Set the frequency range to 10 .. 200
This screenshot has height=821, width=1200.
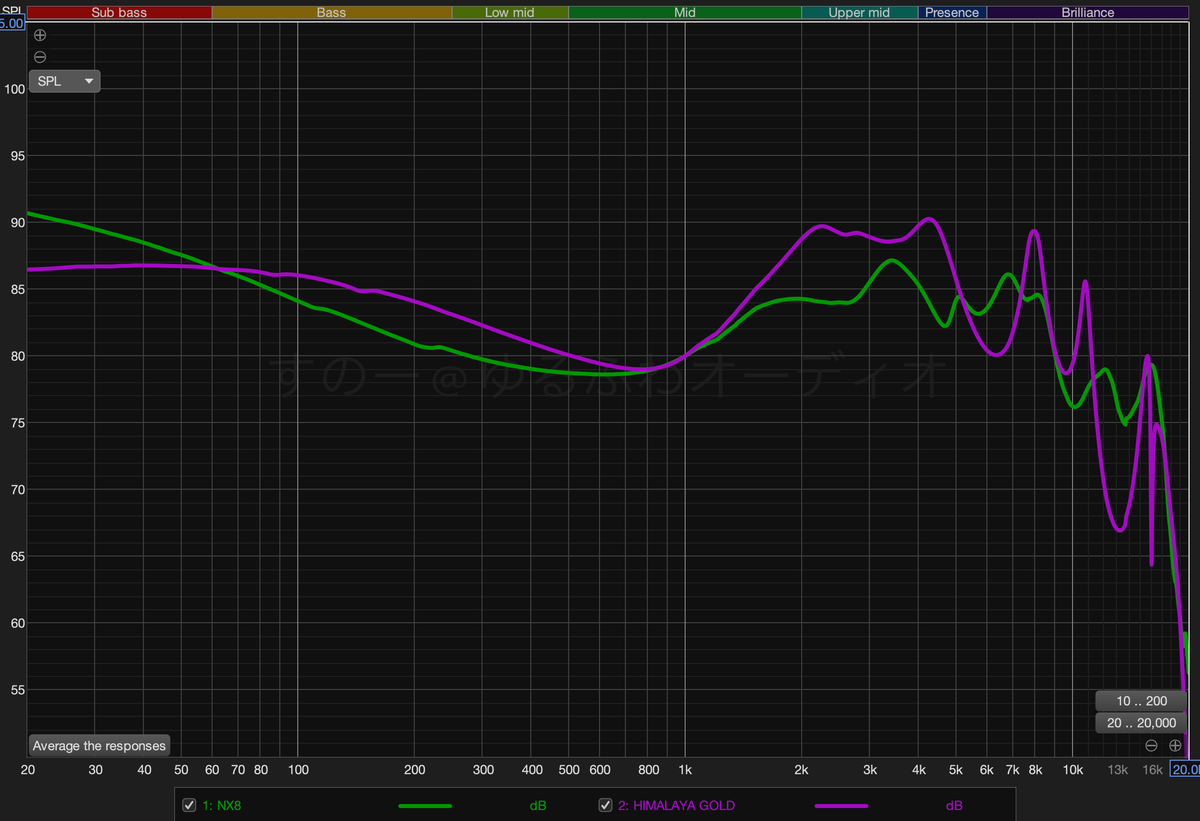[1141, 701]
